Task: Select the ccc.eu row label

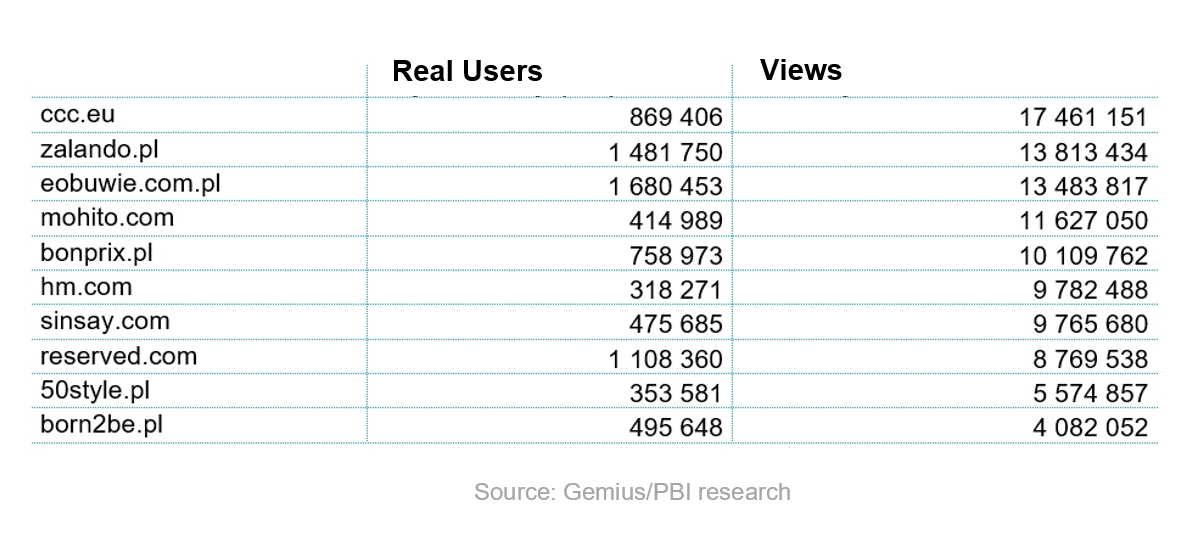Action: [x=78, y=114]
